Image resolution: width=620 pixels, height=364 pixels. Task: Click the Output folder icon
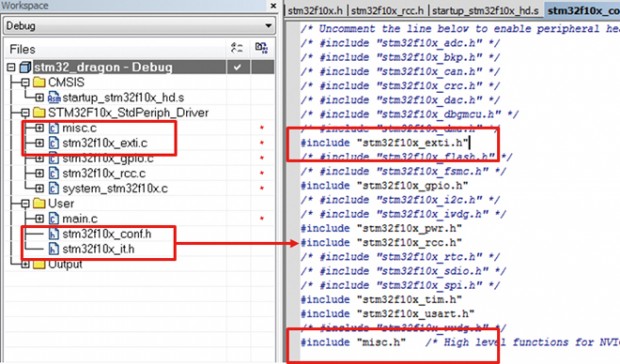pos(39,264)
